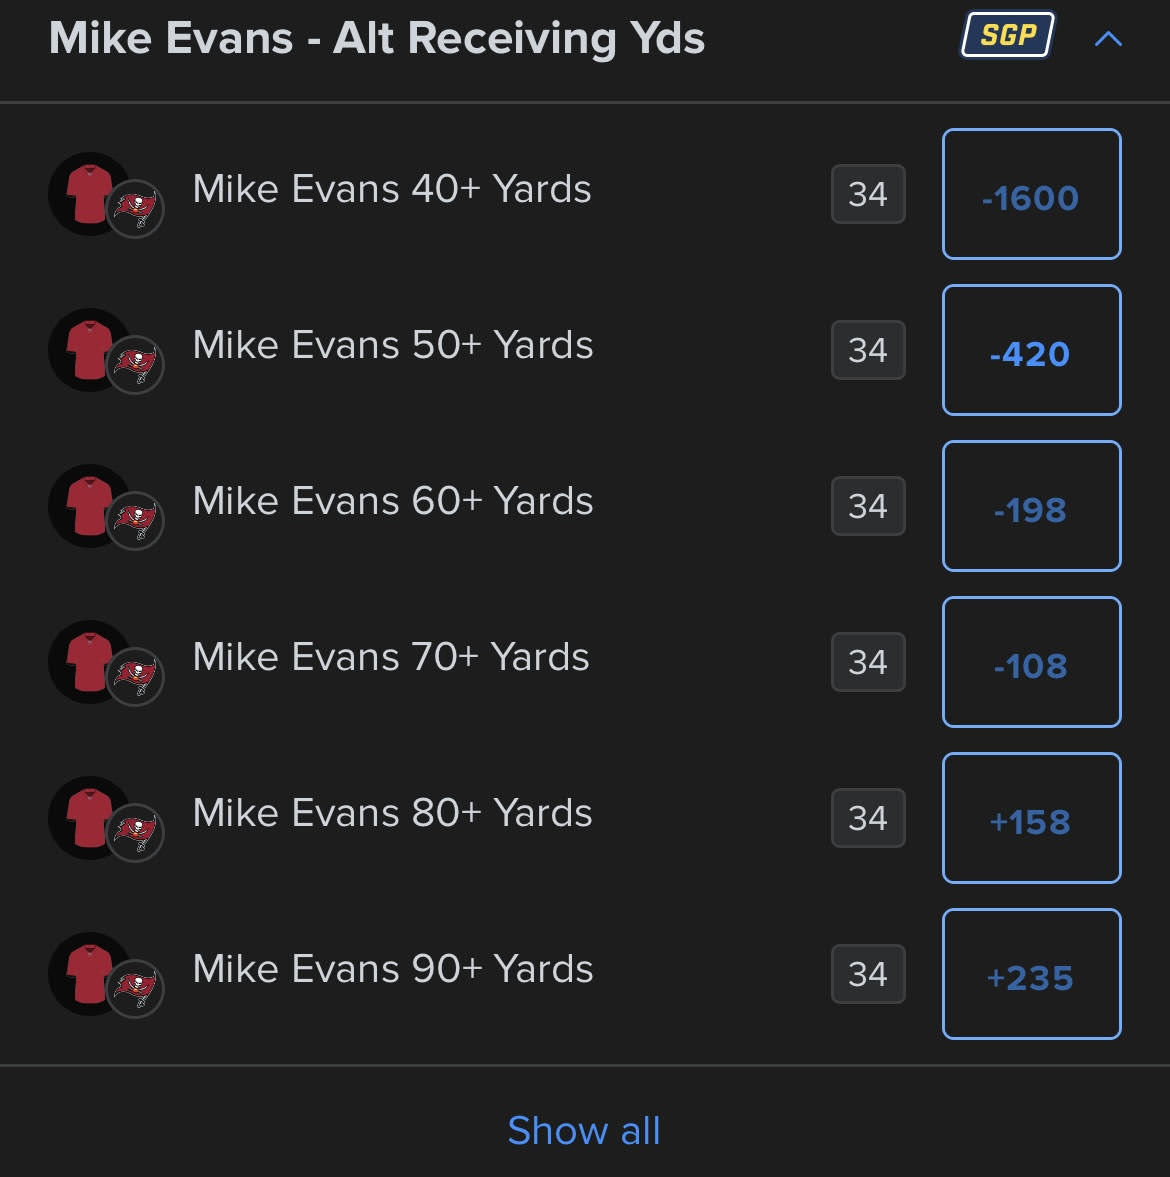Select the -1600 odds for 40+ Yards
This screenshot has height=1177, width=1170.
1031,194
